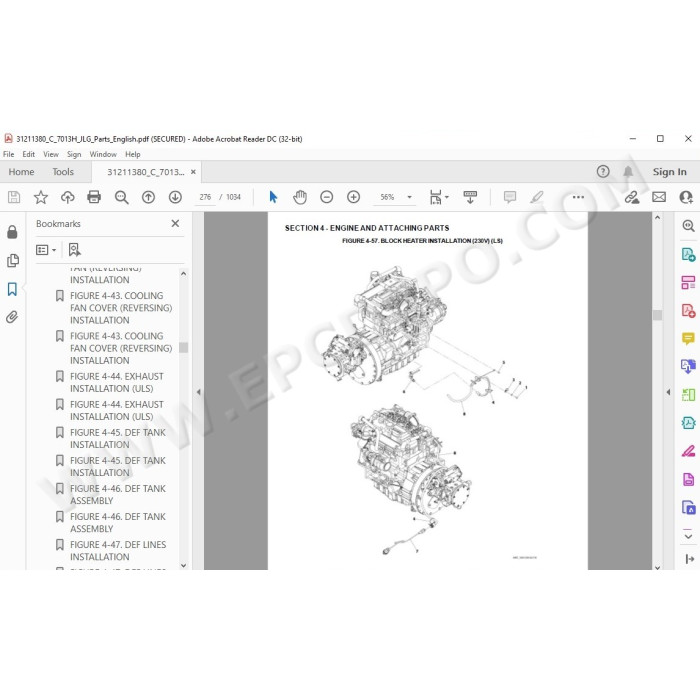This screenshot has width=700, height=700.
Task: Open page thumbnails panel
Action: pyautogui.click(x=13, y=261)
